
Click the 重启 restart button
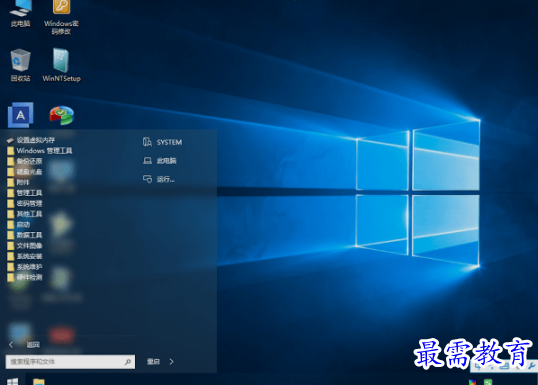click(x=153, y=362)
